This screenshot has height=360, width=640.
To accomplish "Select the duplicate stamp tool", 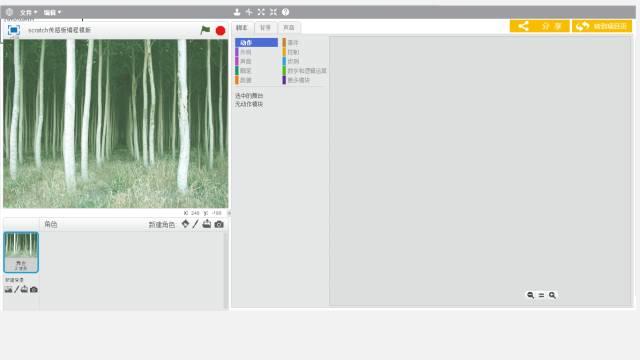I will (x=237, y=12).
